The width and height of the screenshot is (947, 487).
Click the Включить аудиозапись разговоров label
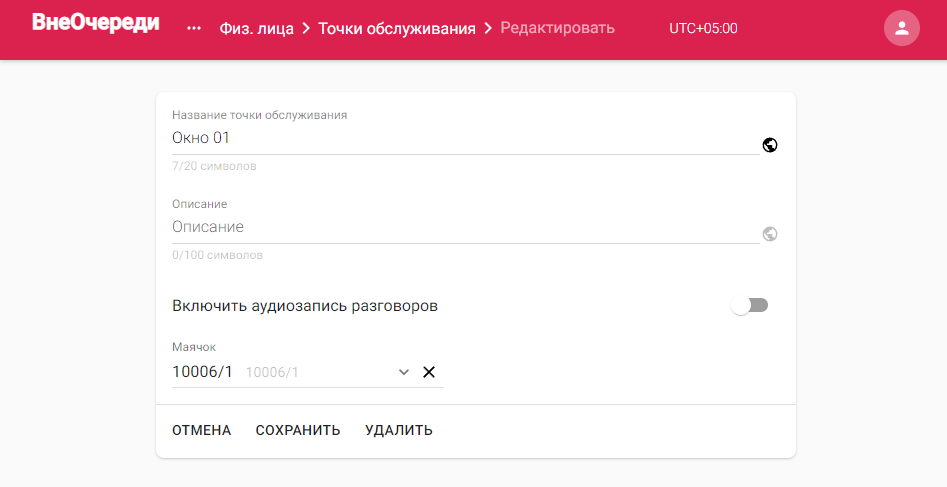coord(305,306)
